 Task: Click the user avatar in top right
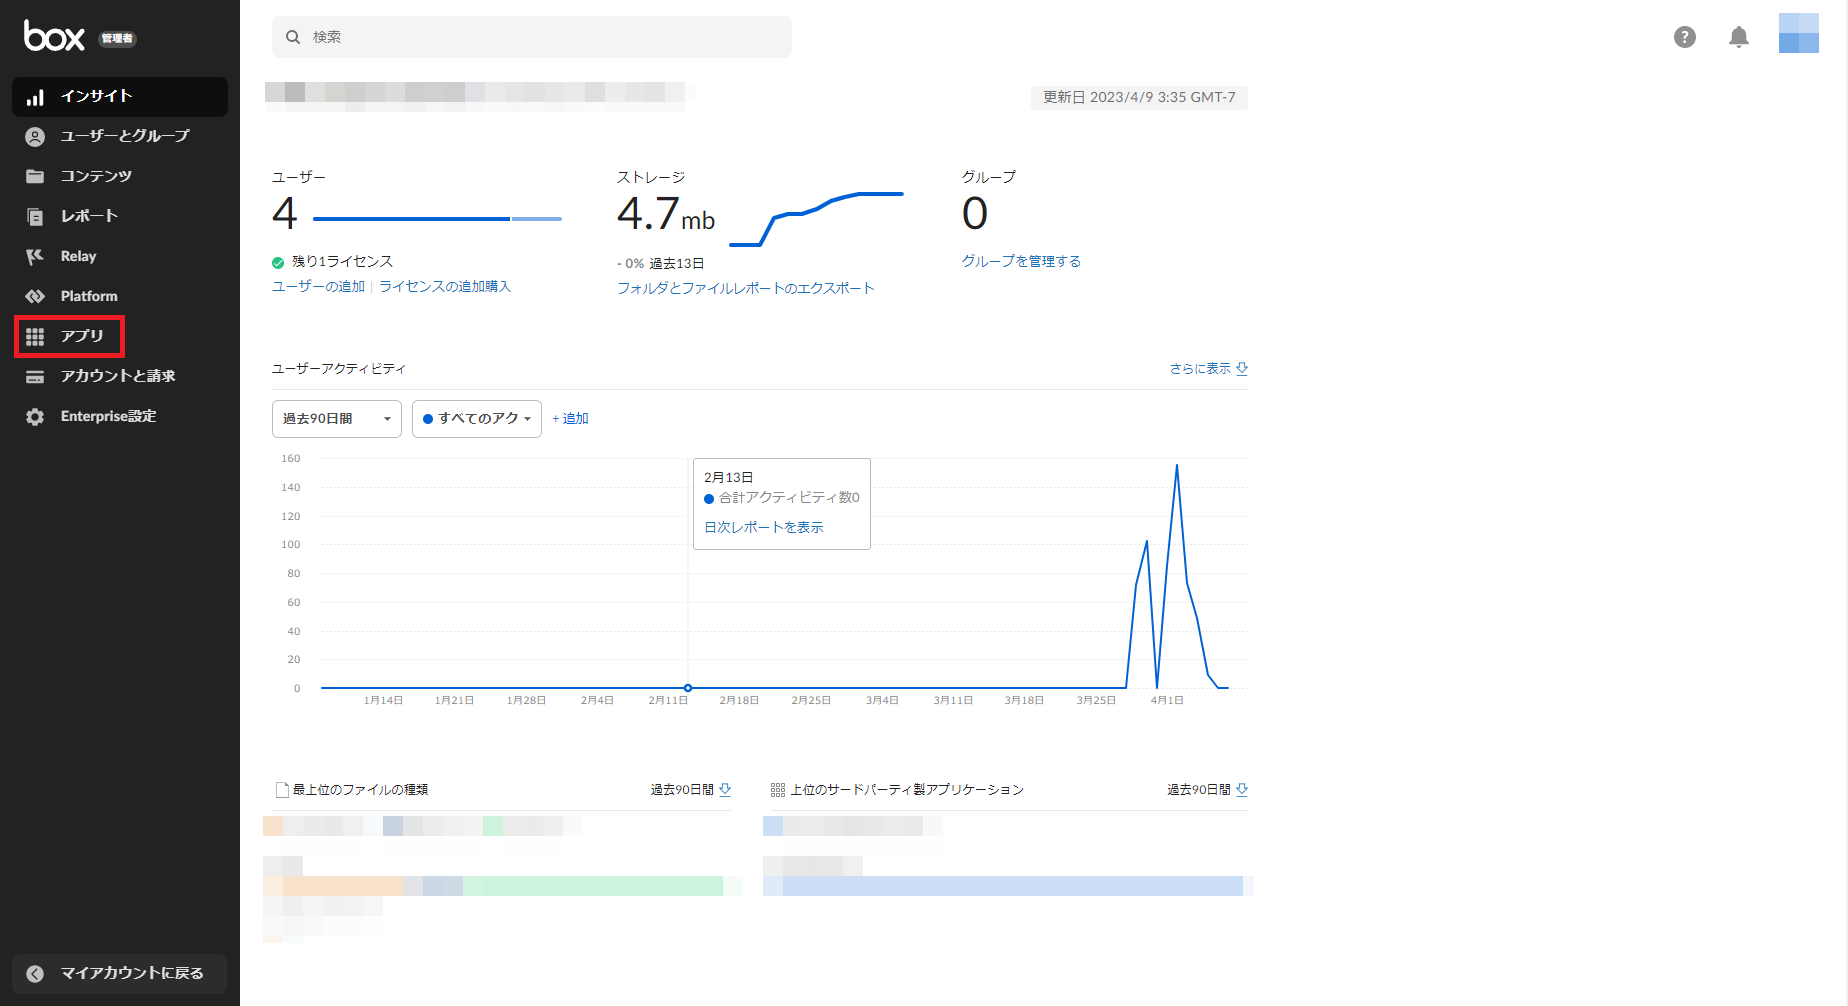pyautogui.click(x=1798, y=34)
